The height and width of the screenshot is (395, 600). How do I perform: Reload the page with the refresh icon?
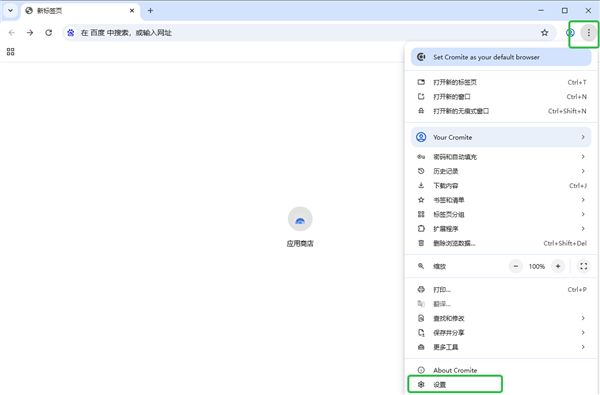click(49, 33)
